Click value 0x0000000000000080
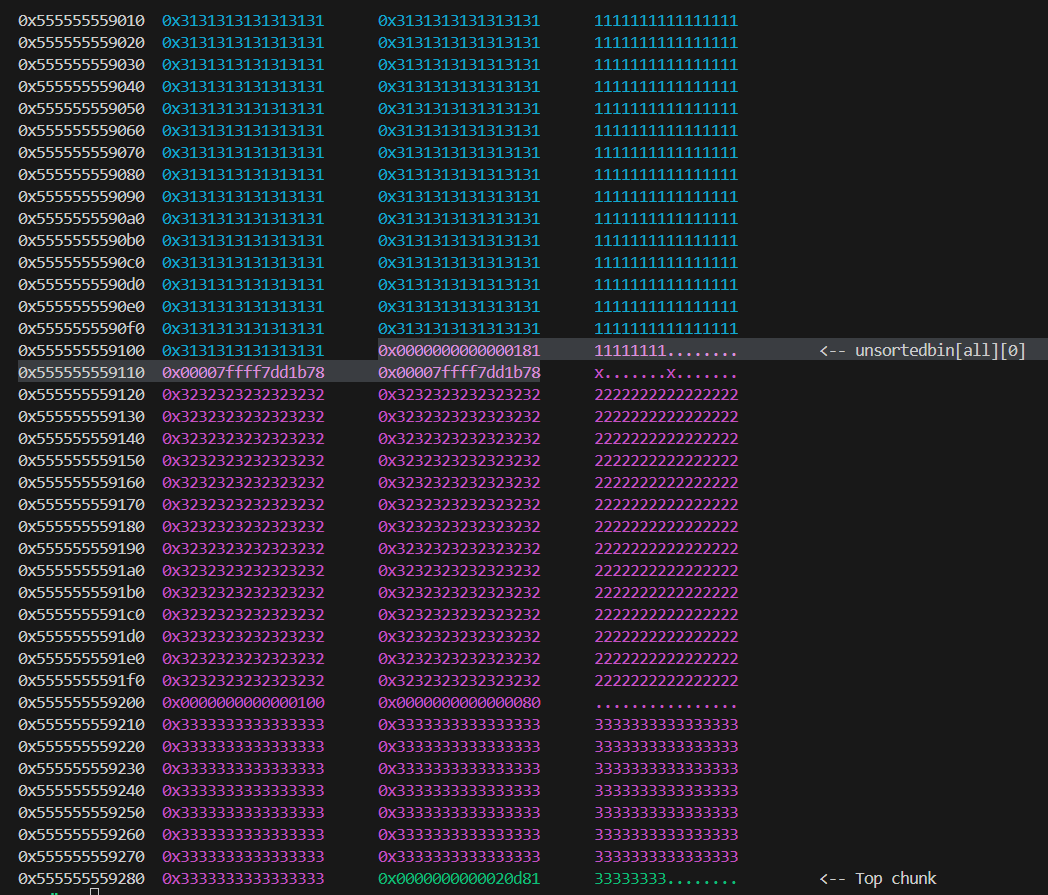The image size is (1048, 895). pyautogui.click(x=458, y=702)
